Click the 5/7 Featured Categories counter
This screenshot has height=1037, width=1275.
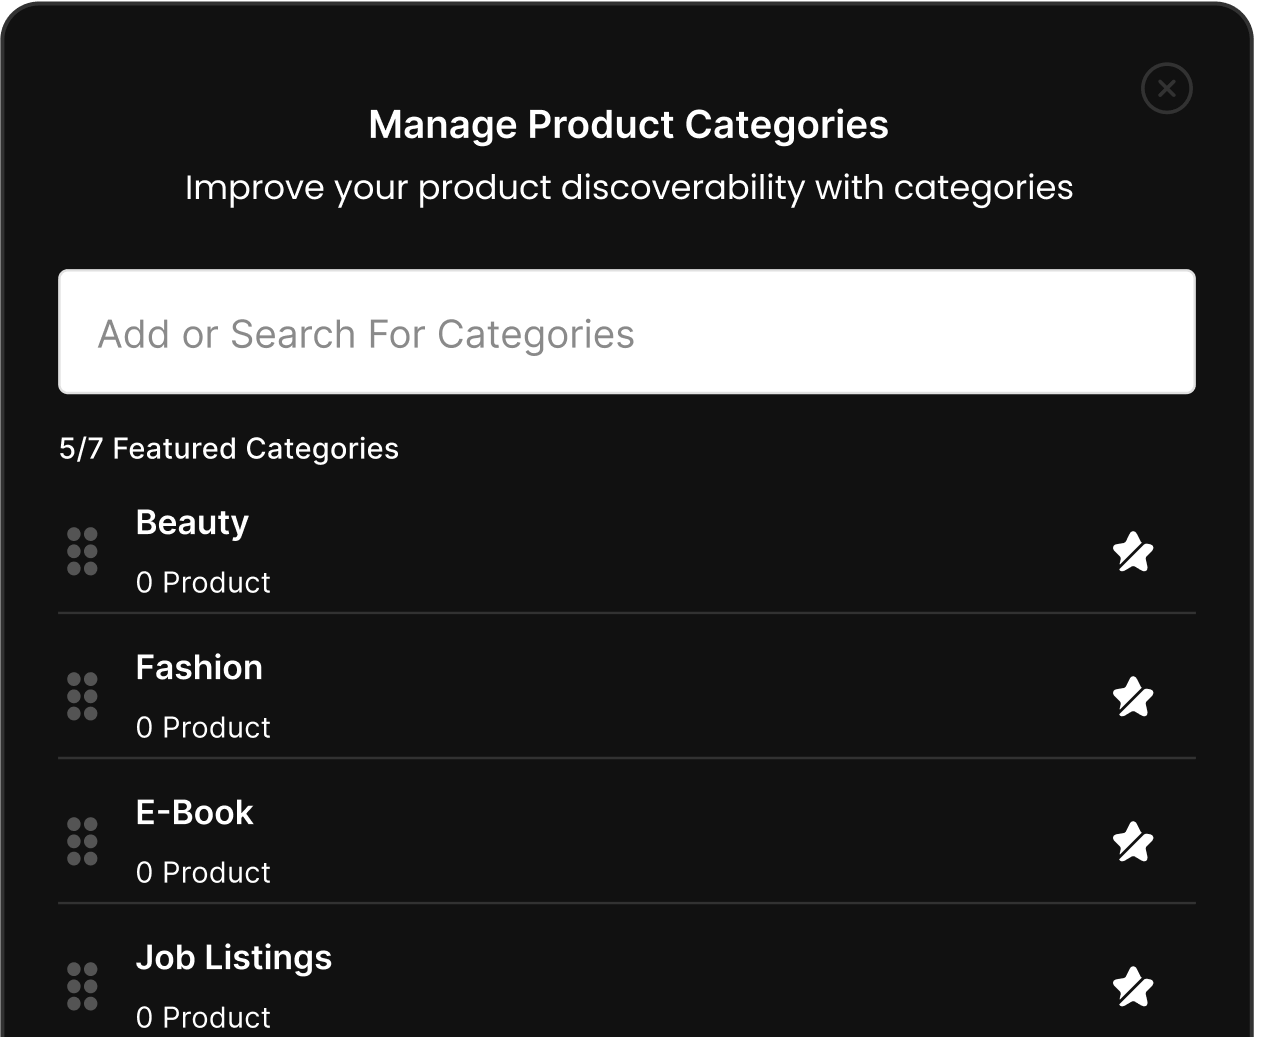pyautogui.click(x=228, y=449)
